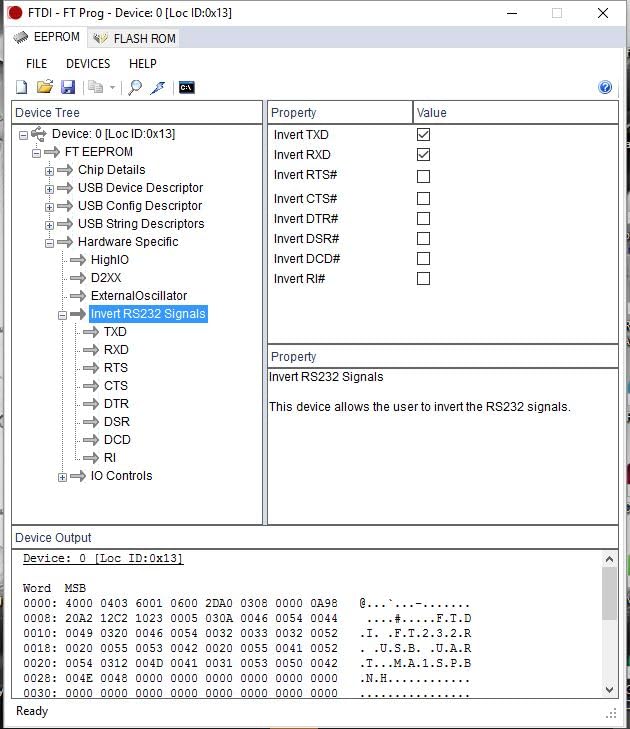Image resolution: width=630 pixels, height=729 pixels.
Task: Select the IO Controls tree item
Action: (121, 476)
